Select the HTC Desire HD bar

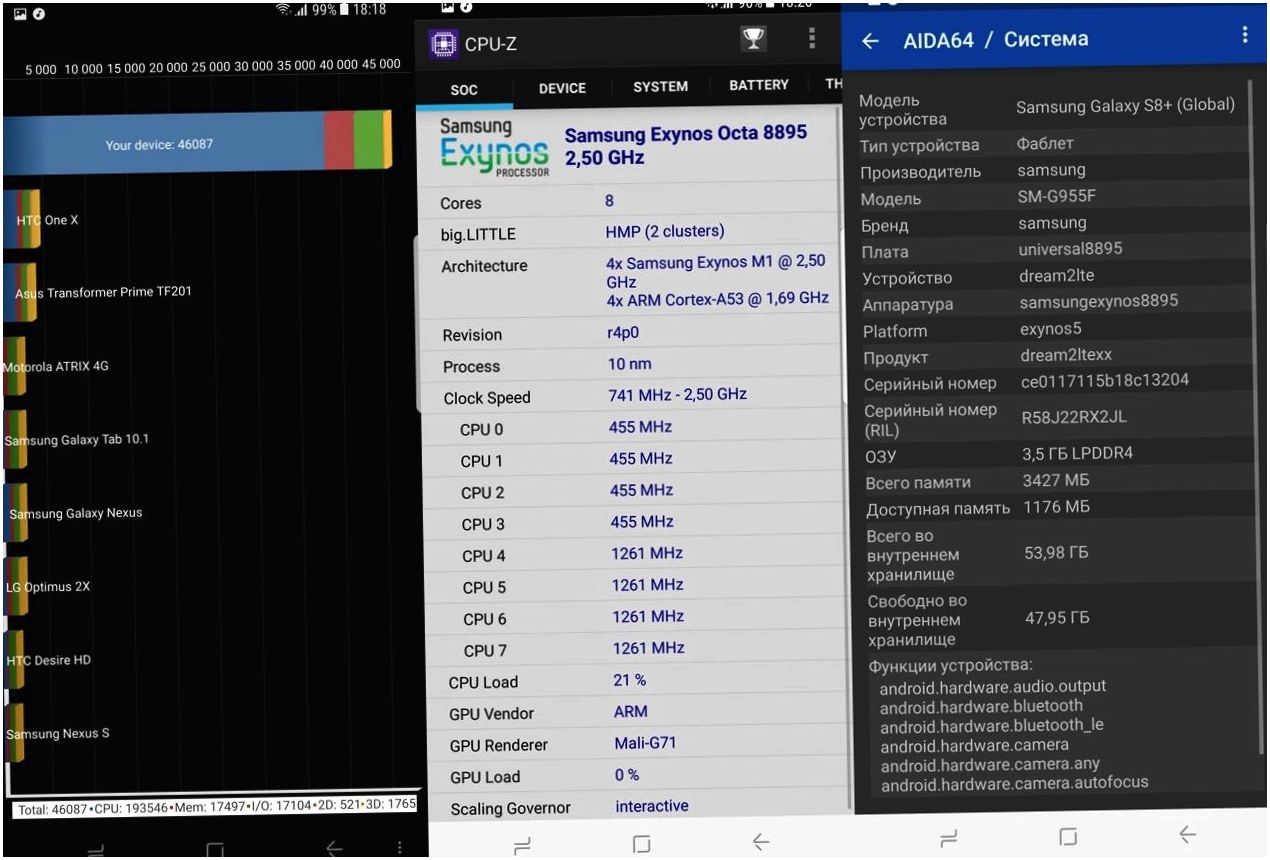[13, 660]
